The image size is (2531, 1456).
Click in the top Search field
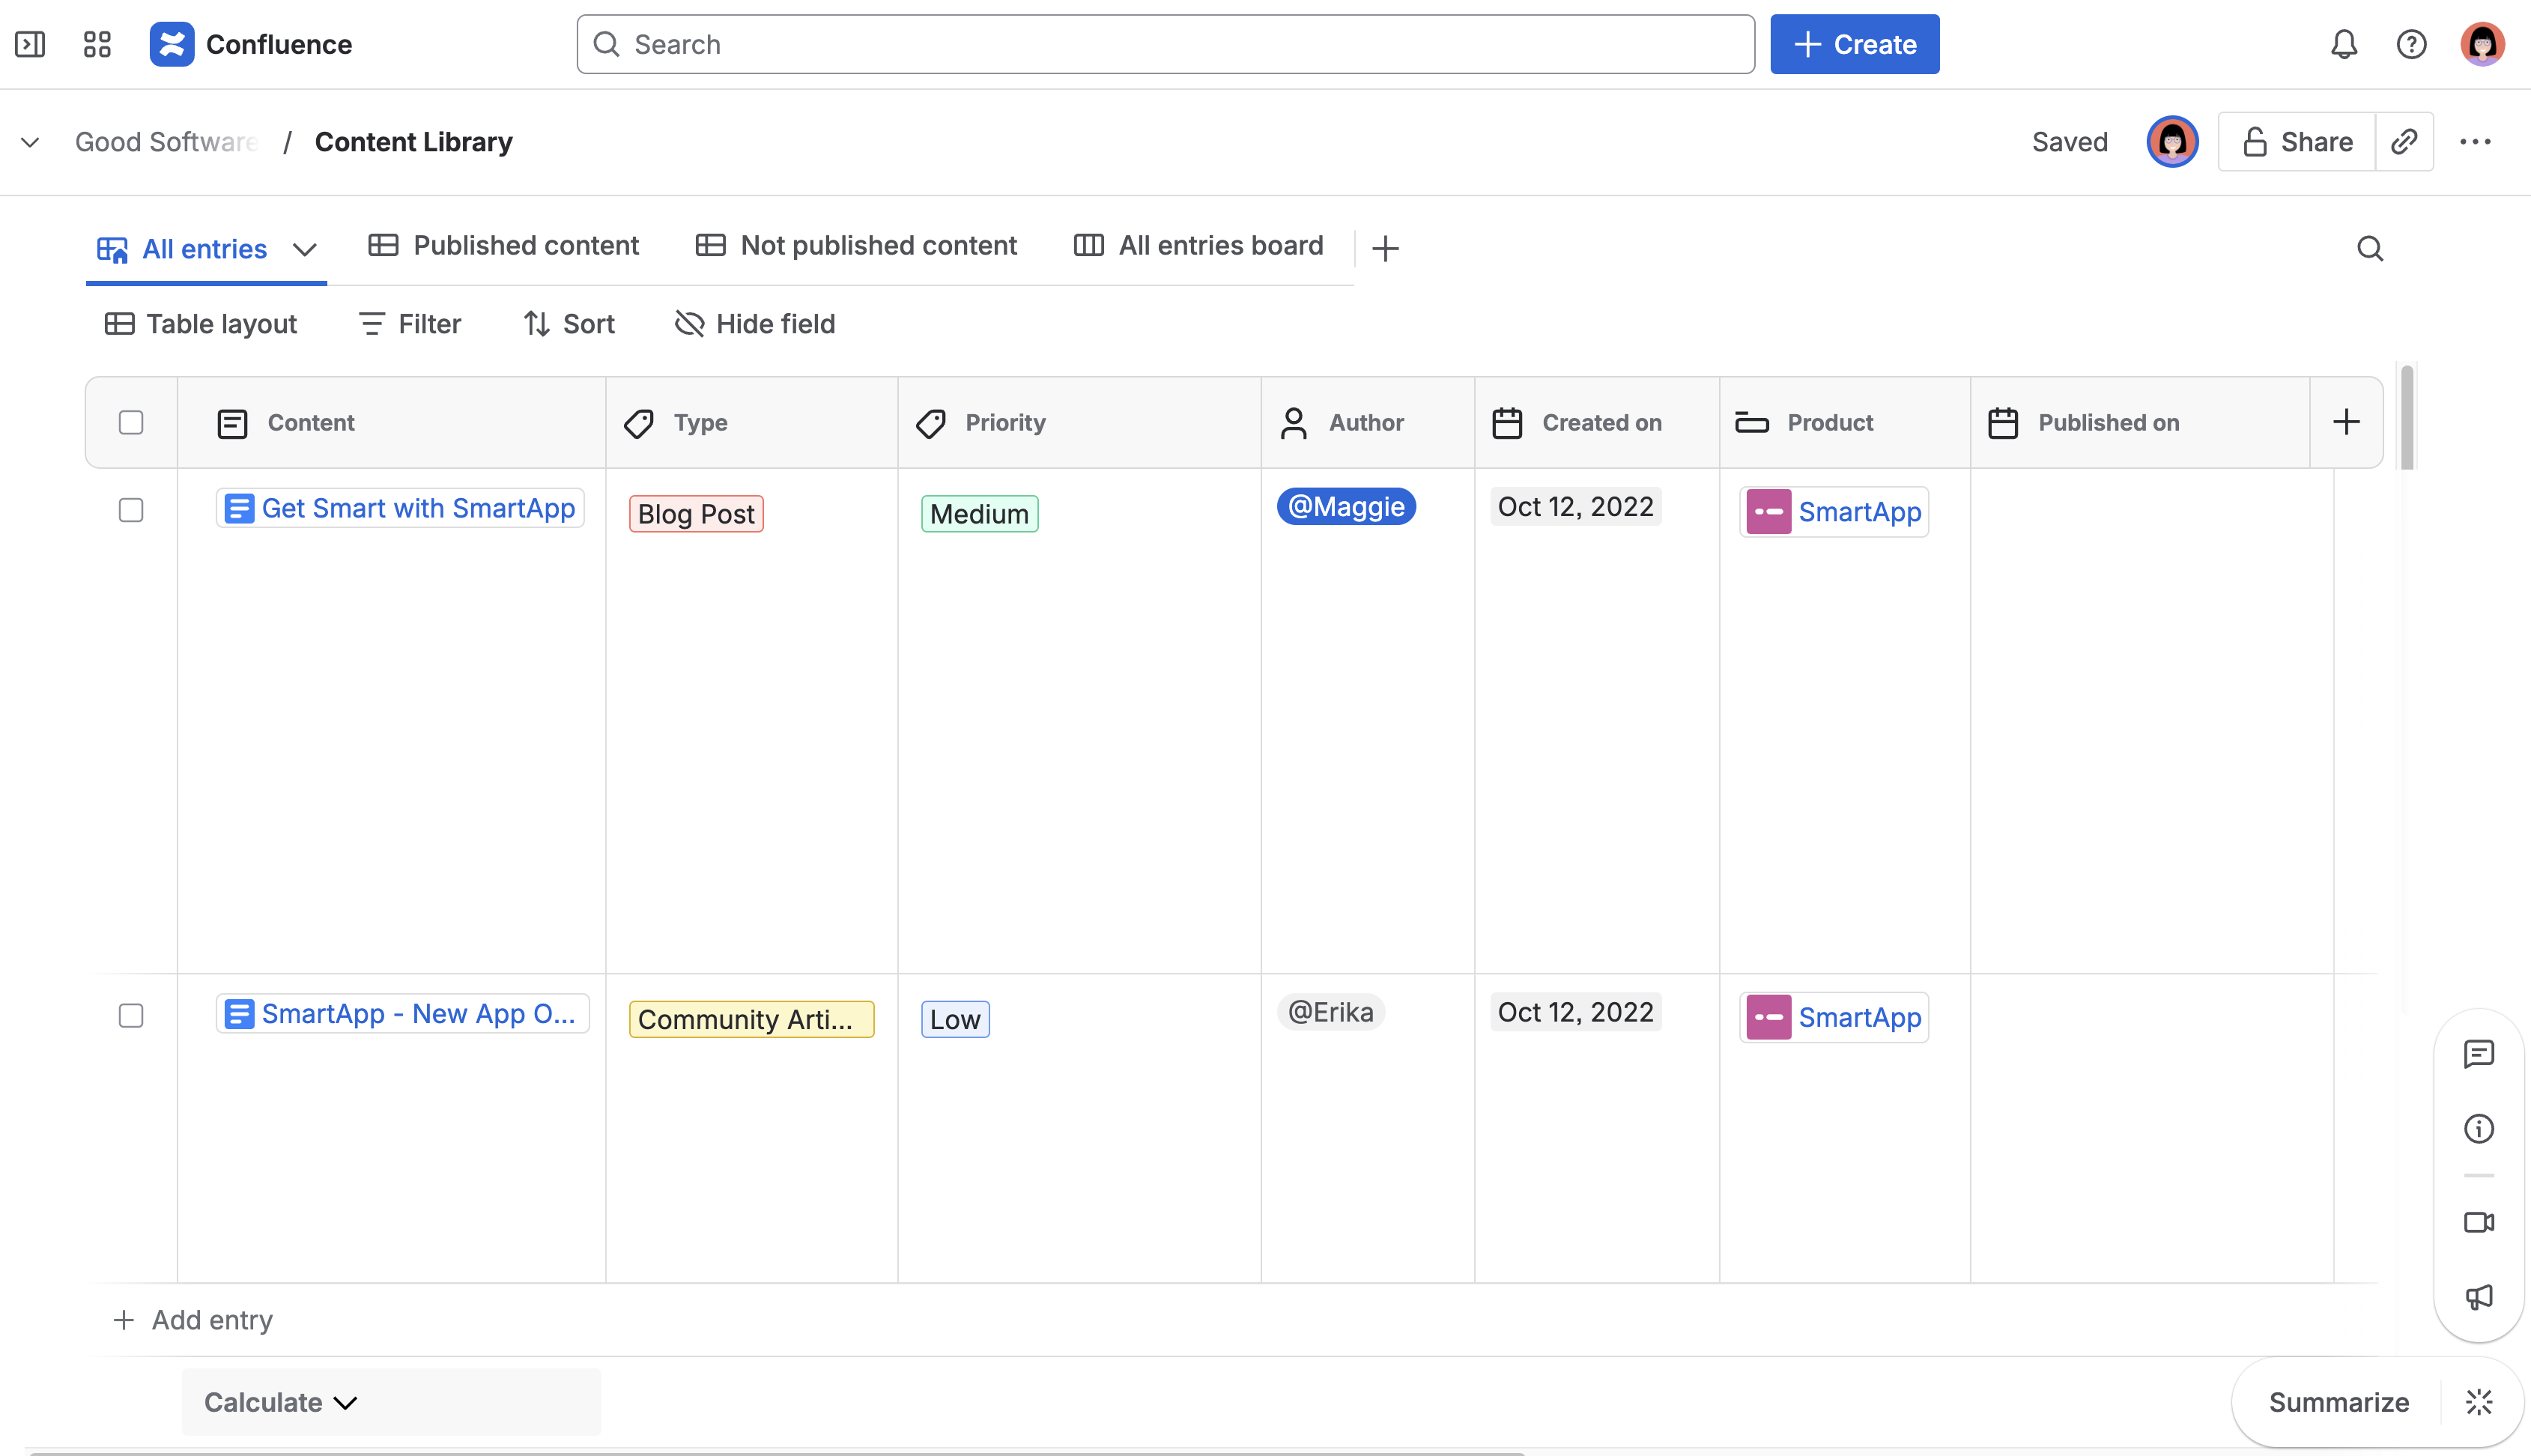click(1165, 44)
